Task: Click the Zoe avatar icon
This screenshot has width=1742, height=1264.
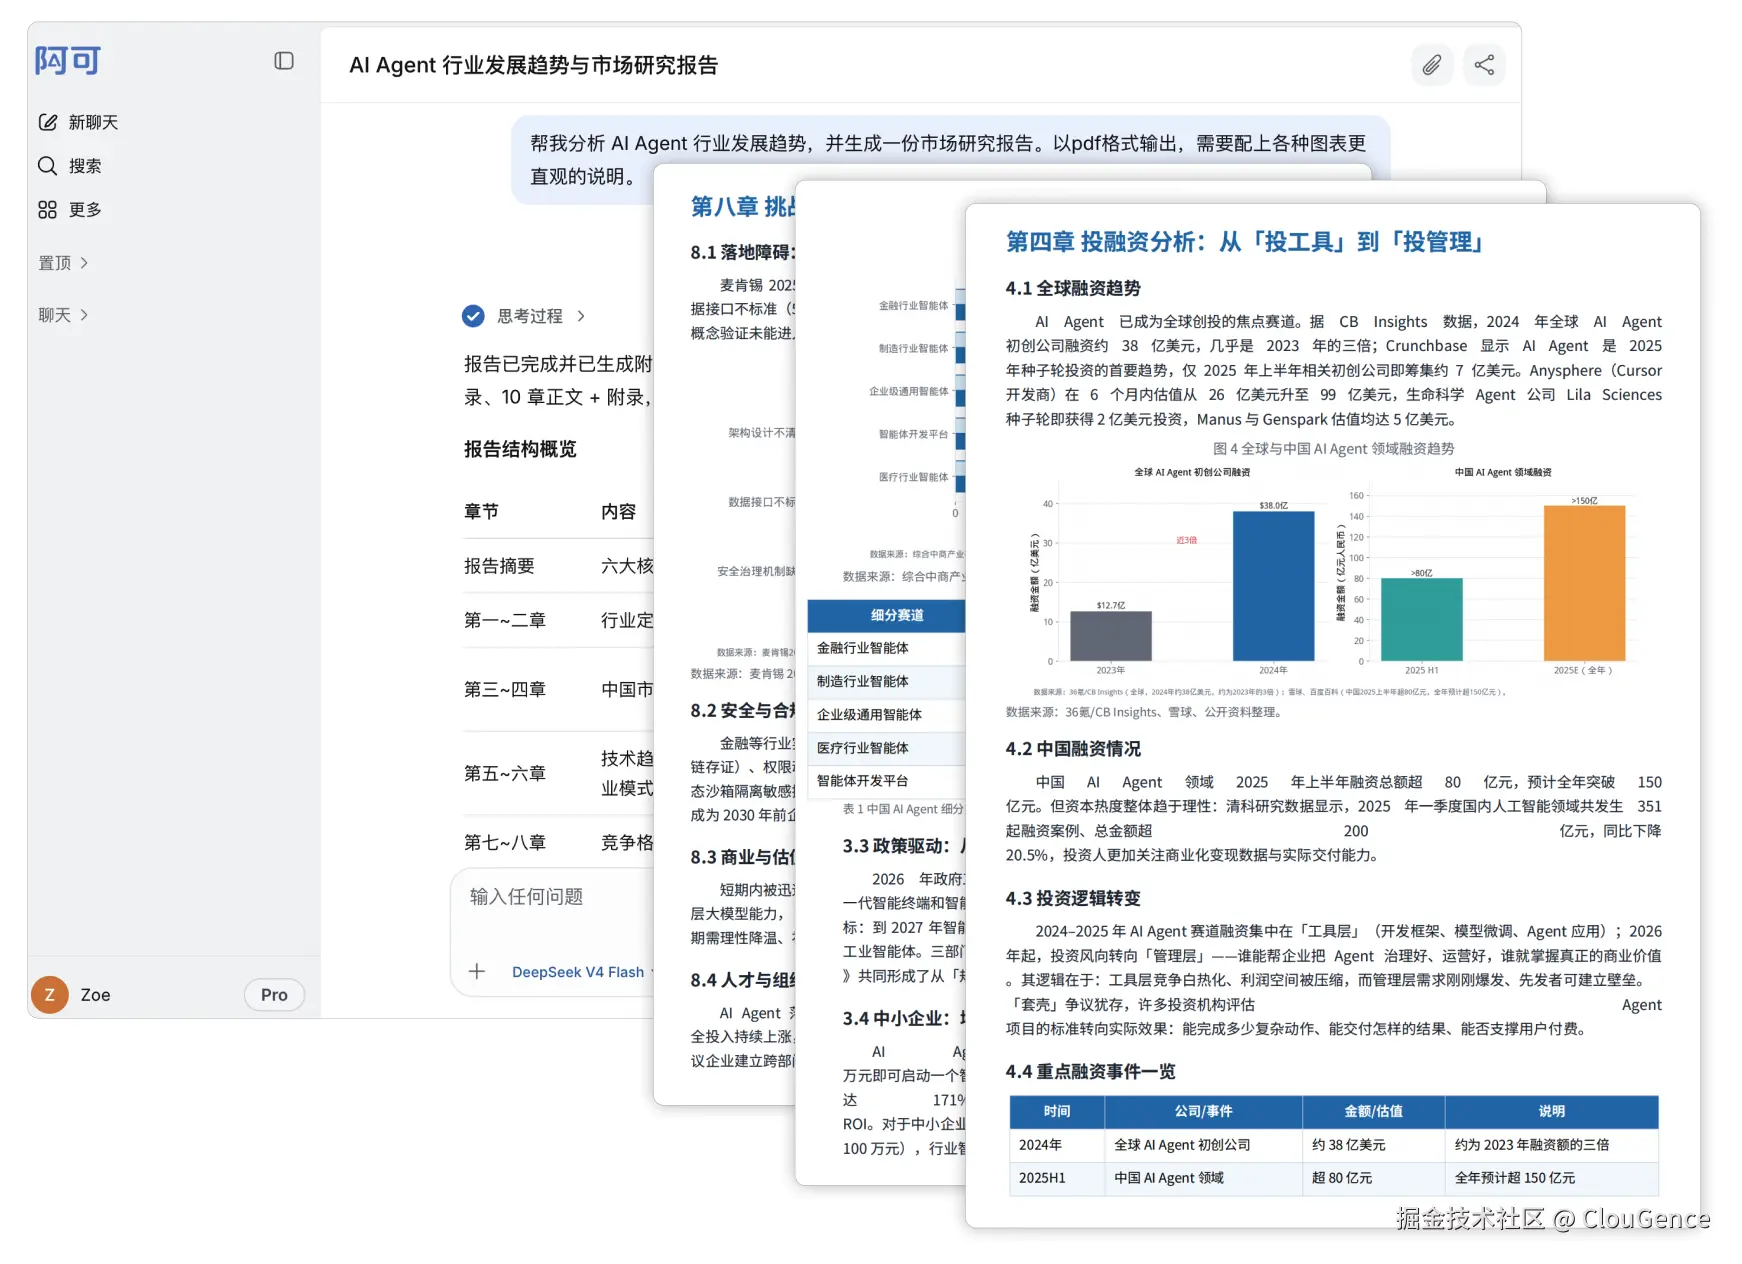Action: (x=50, y=995)
